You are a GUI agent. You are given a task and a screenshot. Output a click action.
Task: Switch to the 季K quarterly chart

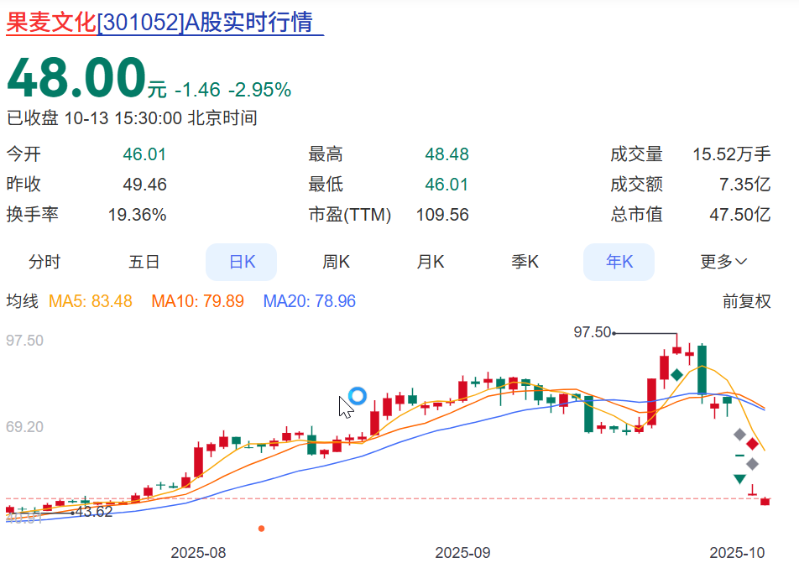(x=525, y=262)
